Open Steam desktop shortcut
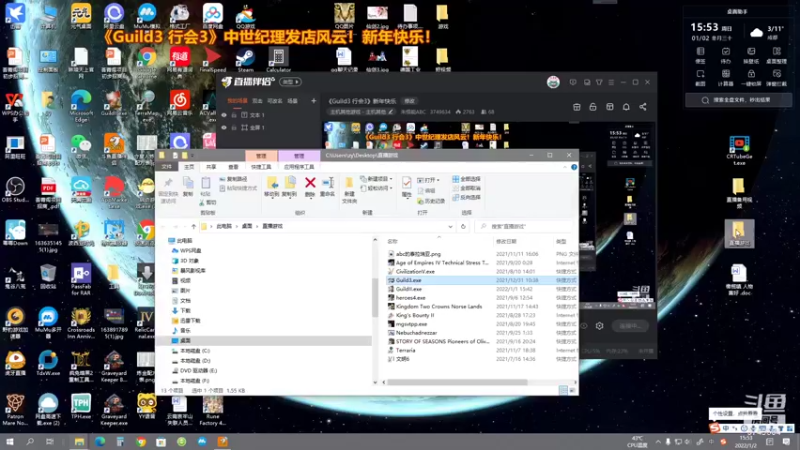This screenshot has width=800, height=450. point(245,60)
